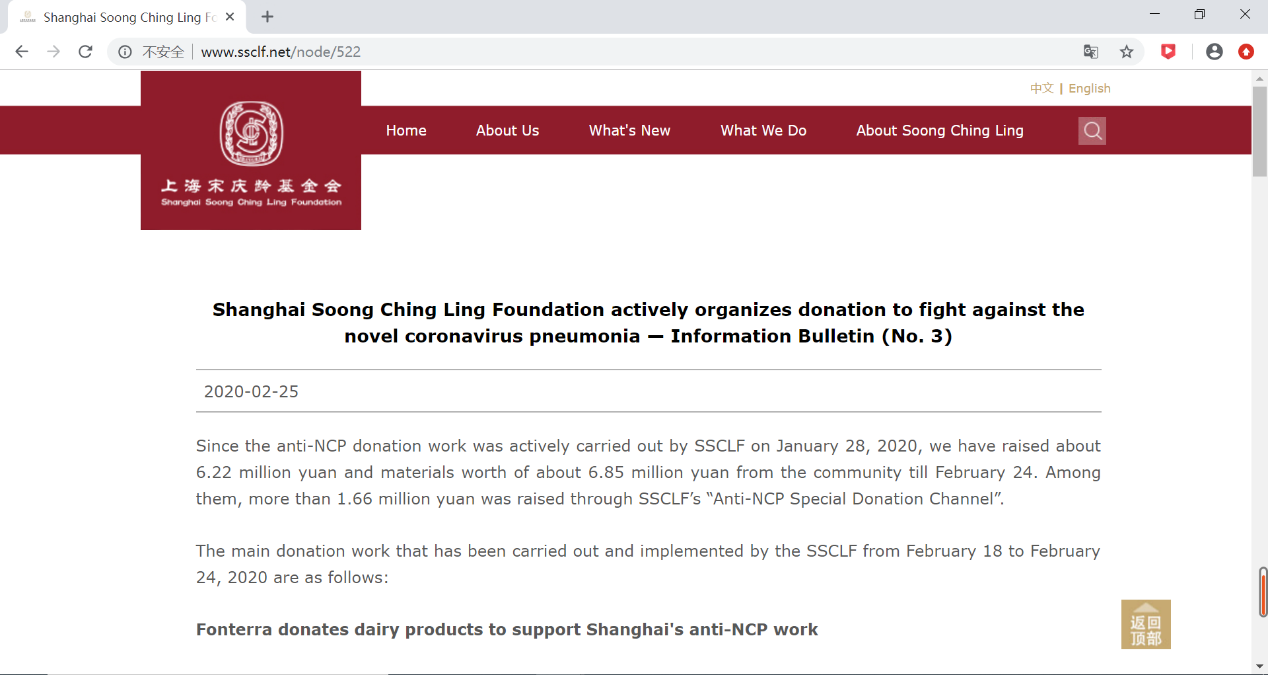Open the Home menu item
Image resolution: width=1268 pixels, height=675 pixels.
pyautogui.click(x=406, y=131)
